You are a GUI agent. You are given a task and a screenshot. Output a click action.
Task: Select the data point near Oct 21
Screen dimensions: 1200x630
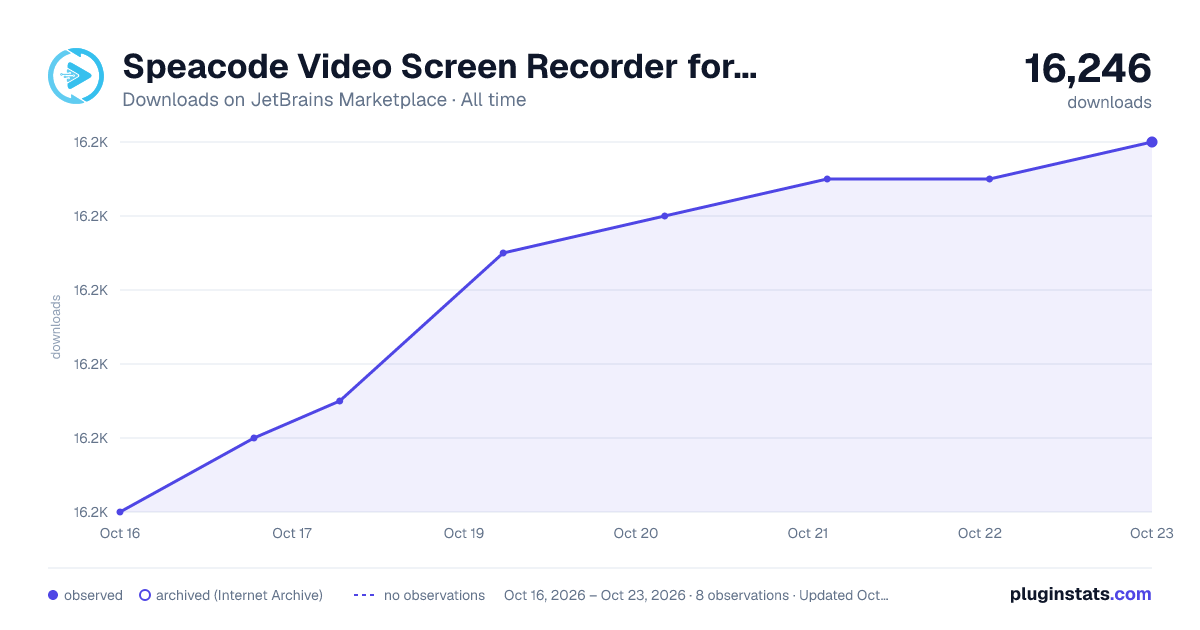[x=827, y=179]
